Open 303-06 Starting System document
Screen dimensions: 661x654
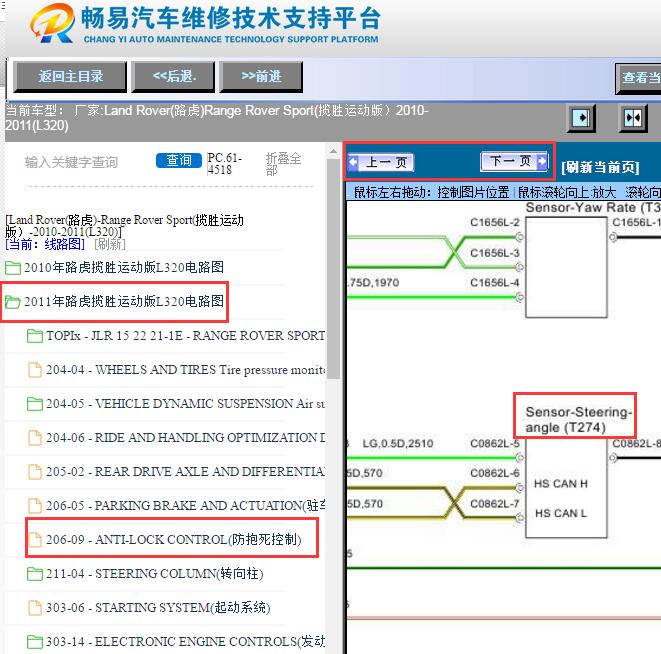(158, 608)
